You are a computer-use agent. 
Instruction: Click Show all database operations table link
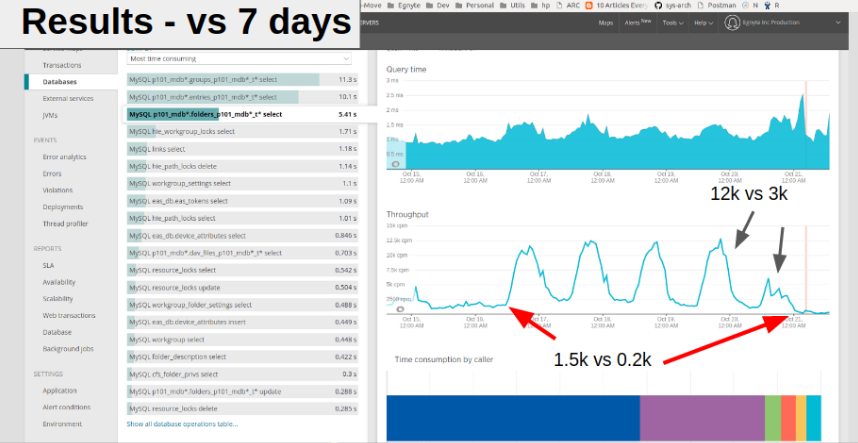(x=182, y=424)
